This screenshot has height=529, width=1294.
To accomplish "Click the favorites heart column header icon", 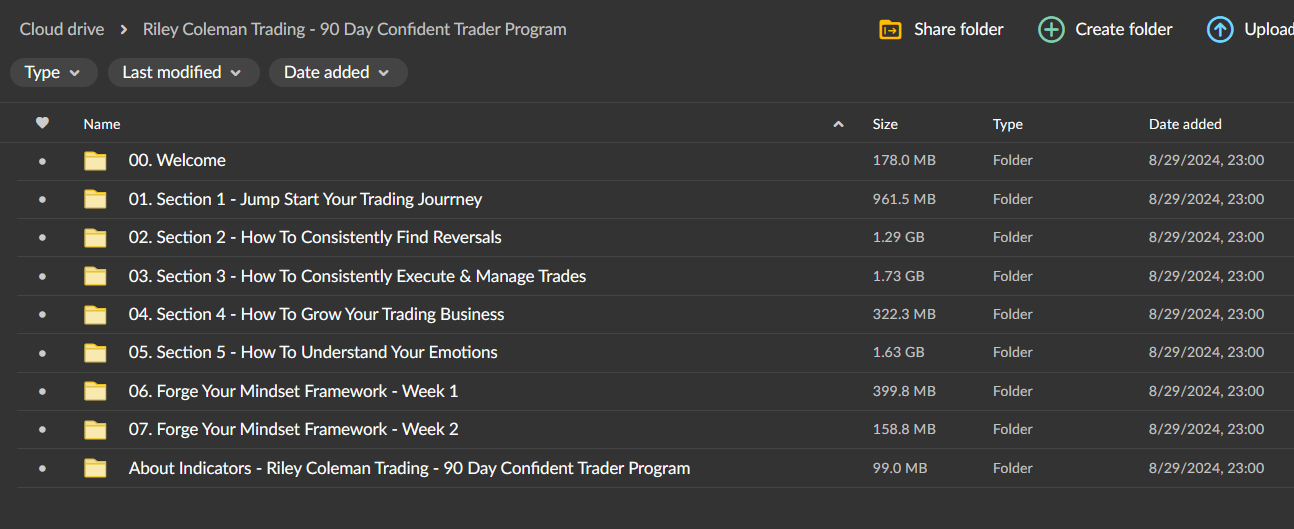I will 42,124.
